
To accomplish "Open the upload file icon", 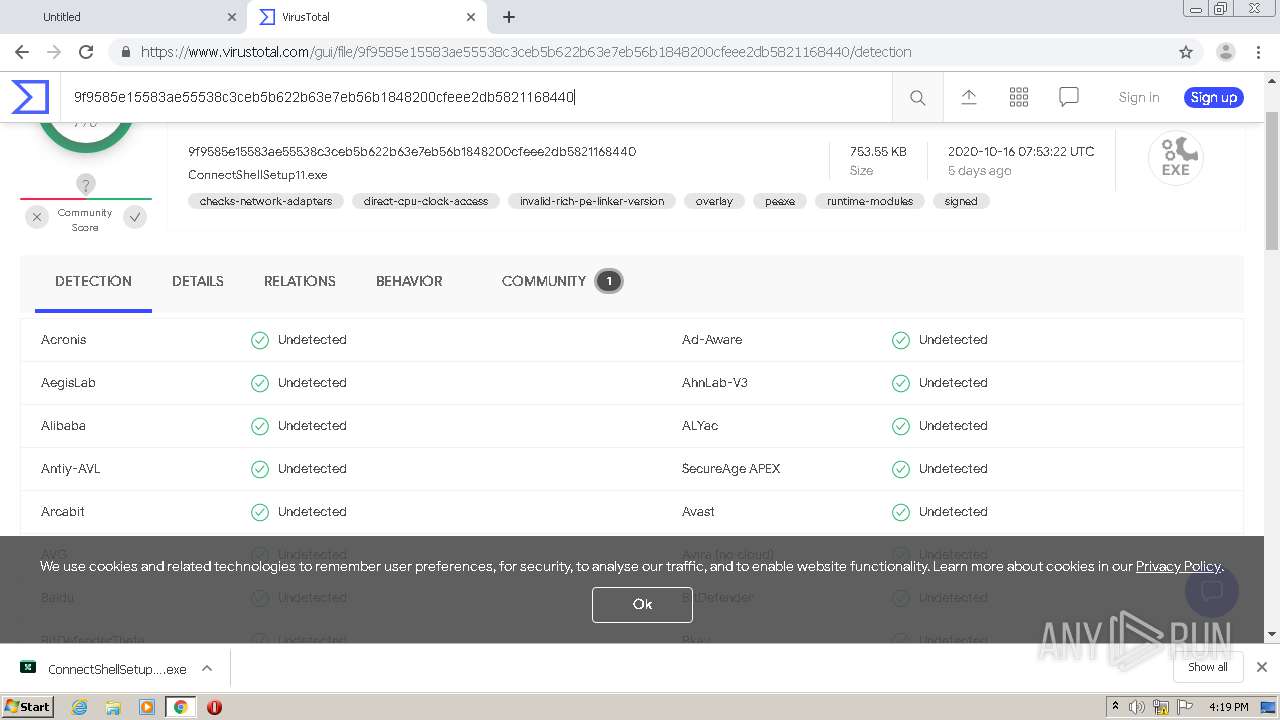I will point(968,97).
